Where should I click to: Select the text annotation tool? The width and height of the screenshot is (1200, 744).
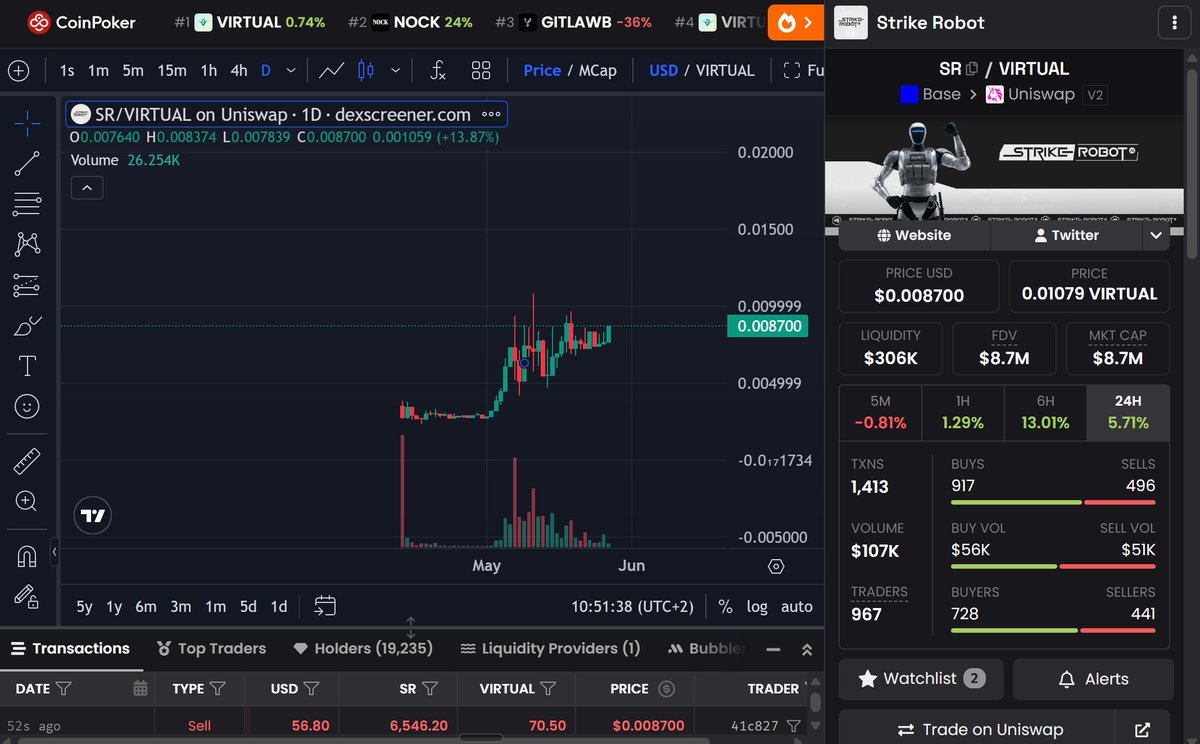coord(27,366)
